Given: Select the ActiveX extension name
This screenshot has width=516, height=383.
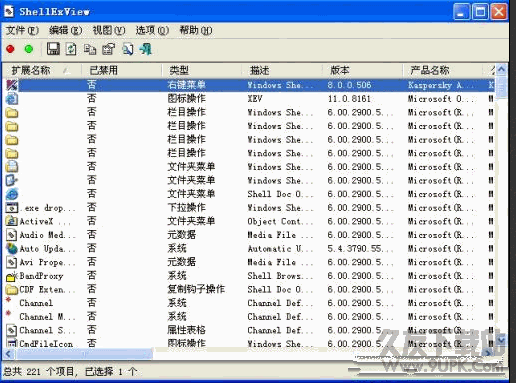Looking at the screenshot, I should [45, 221].
